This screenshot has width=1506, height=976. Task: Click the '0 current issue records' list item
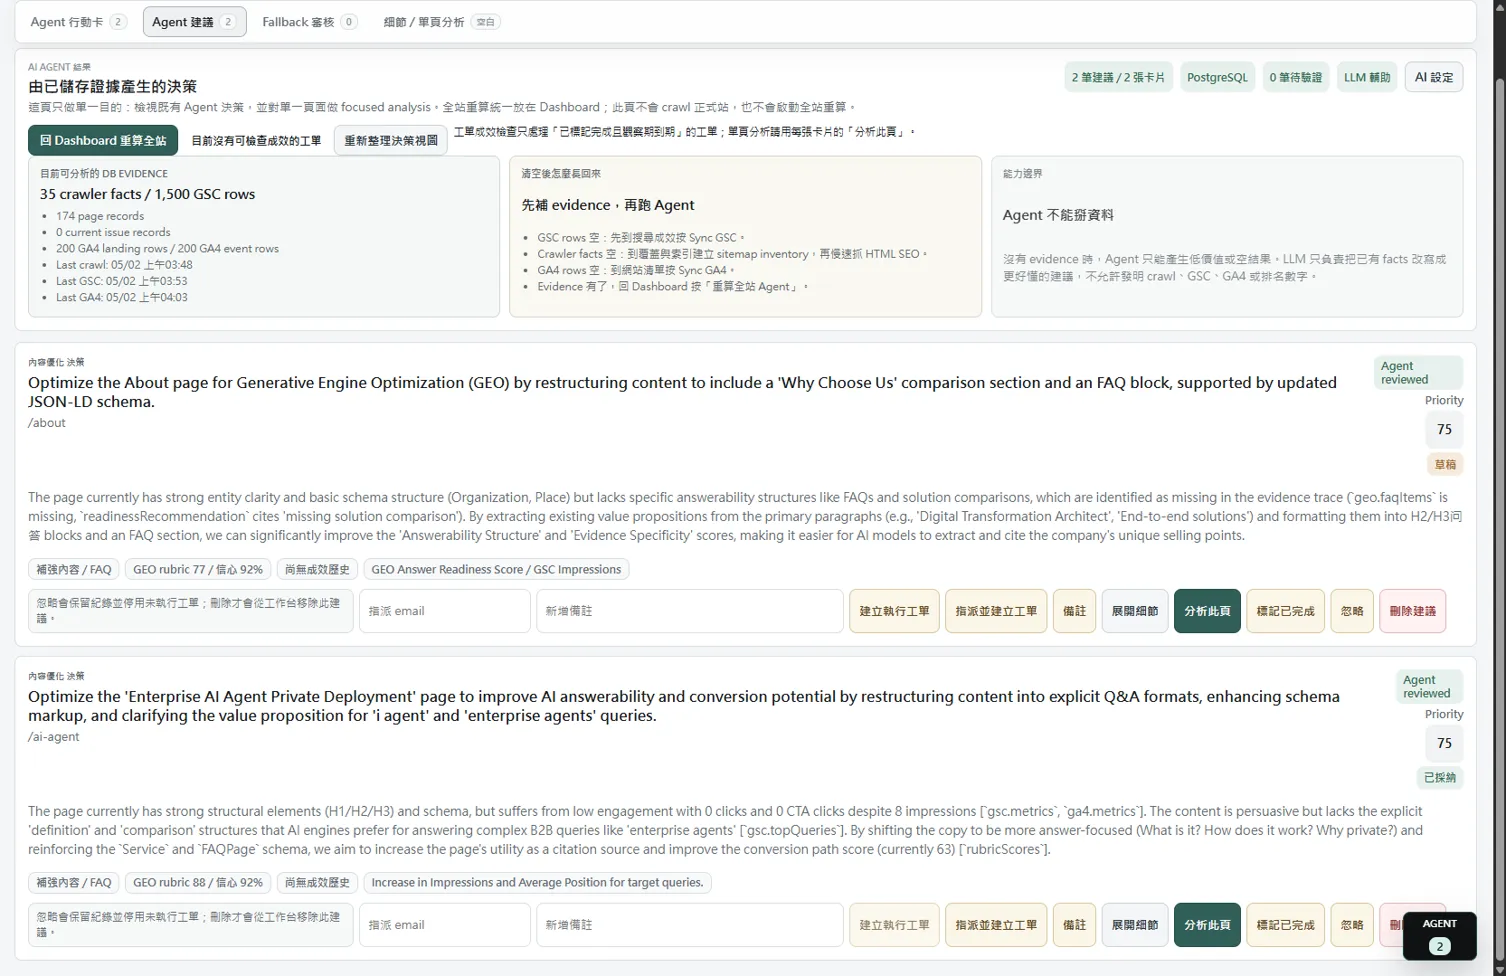coord(113,232)
